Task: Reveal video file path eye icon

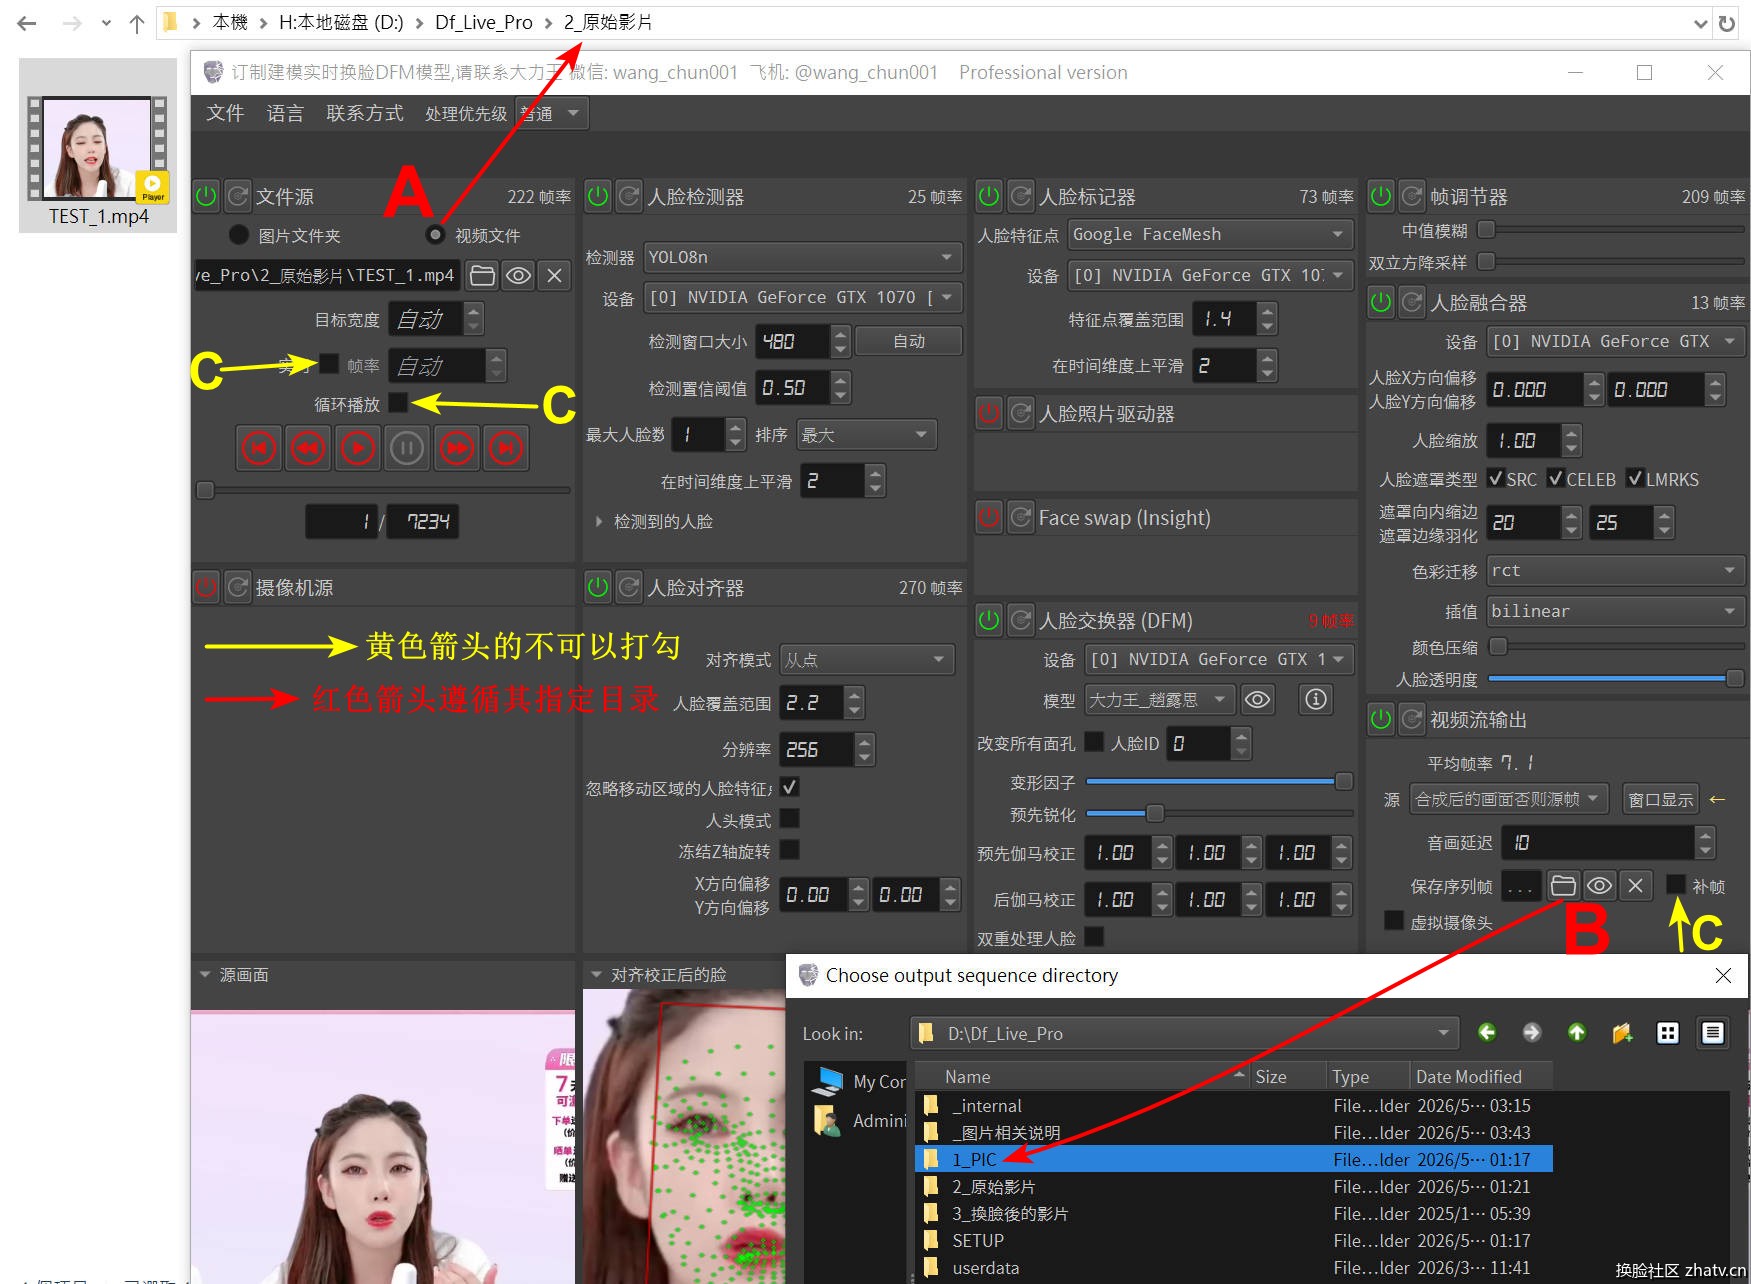Action: tap(518, 275)
